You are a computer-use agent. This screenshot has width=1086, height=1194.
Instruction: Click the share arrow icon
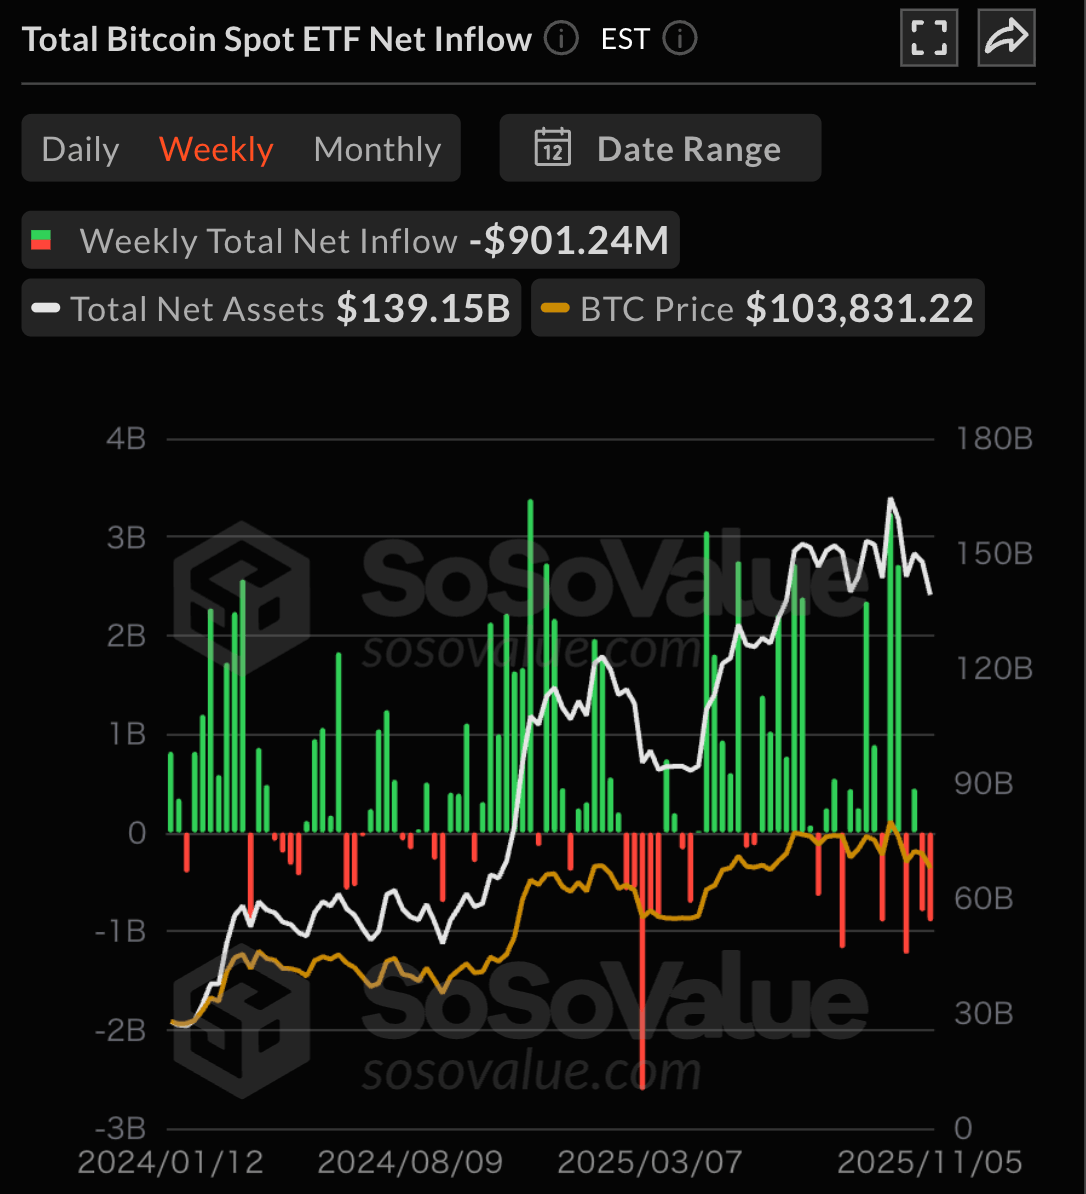pos(1006,38)
